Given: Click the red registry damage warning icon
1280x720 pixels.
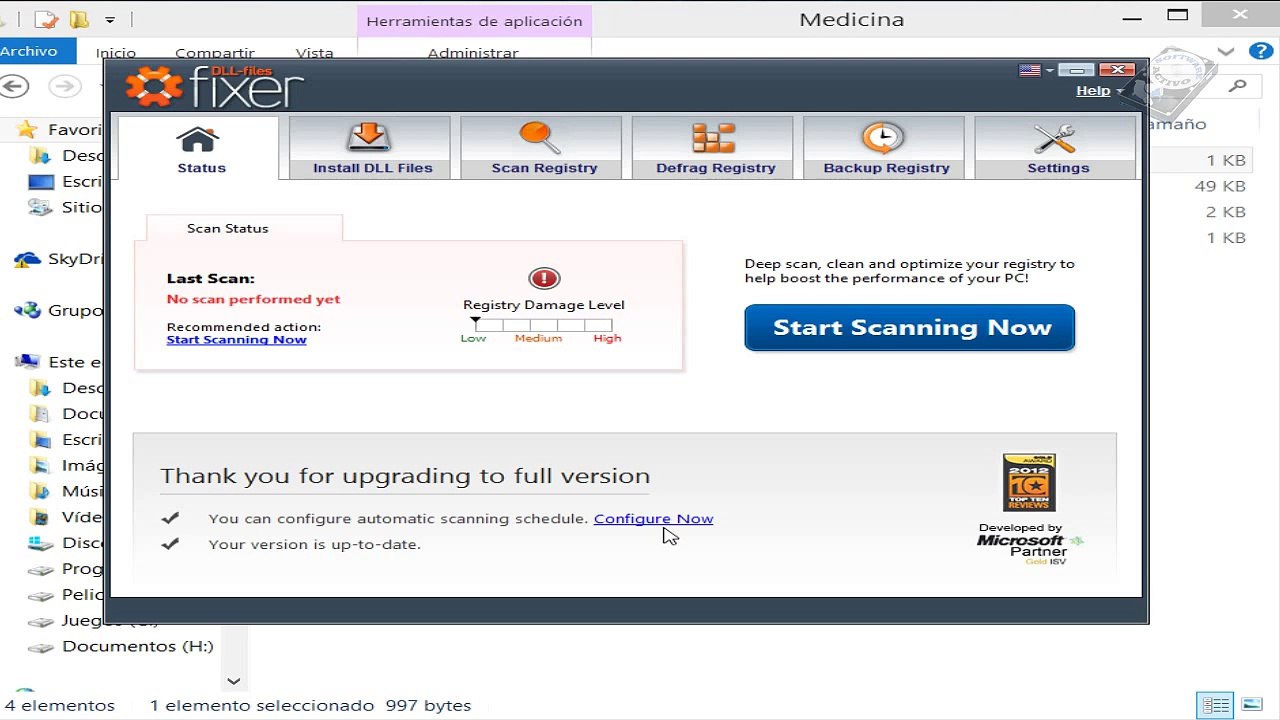Looking at the screenshot, I should point(544,278).
